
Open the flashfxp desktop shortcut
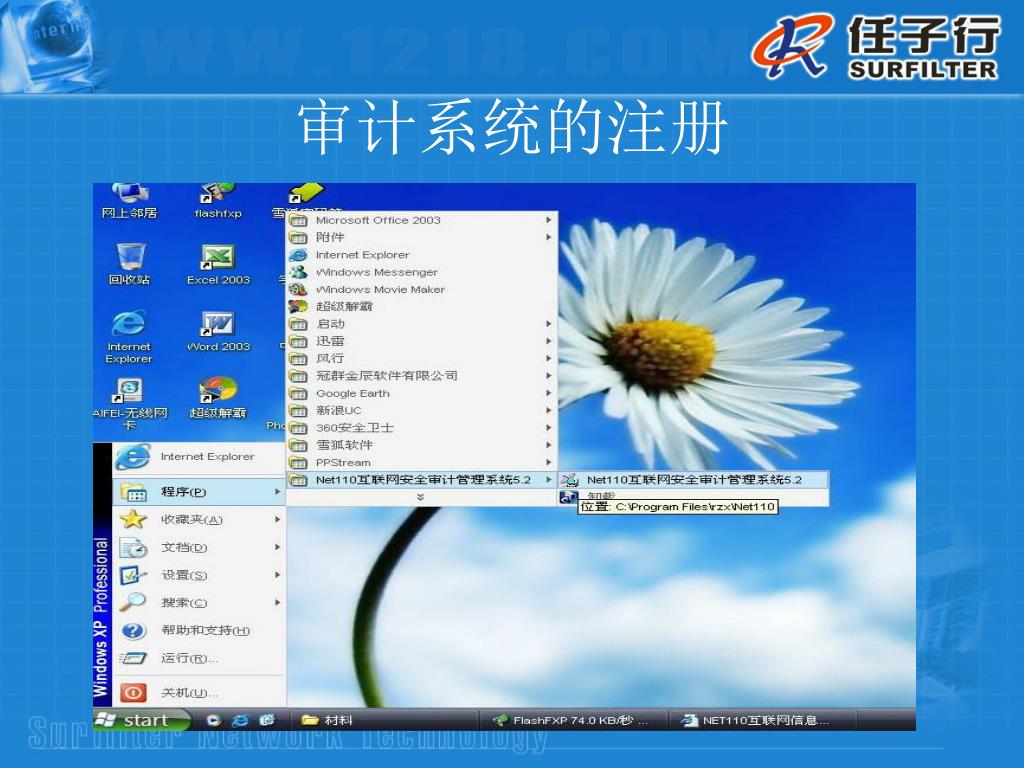coord(218,195)
